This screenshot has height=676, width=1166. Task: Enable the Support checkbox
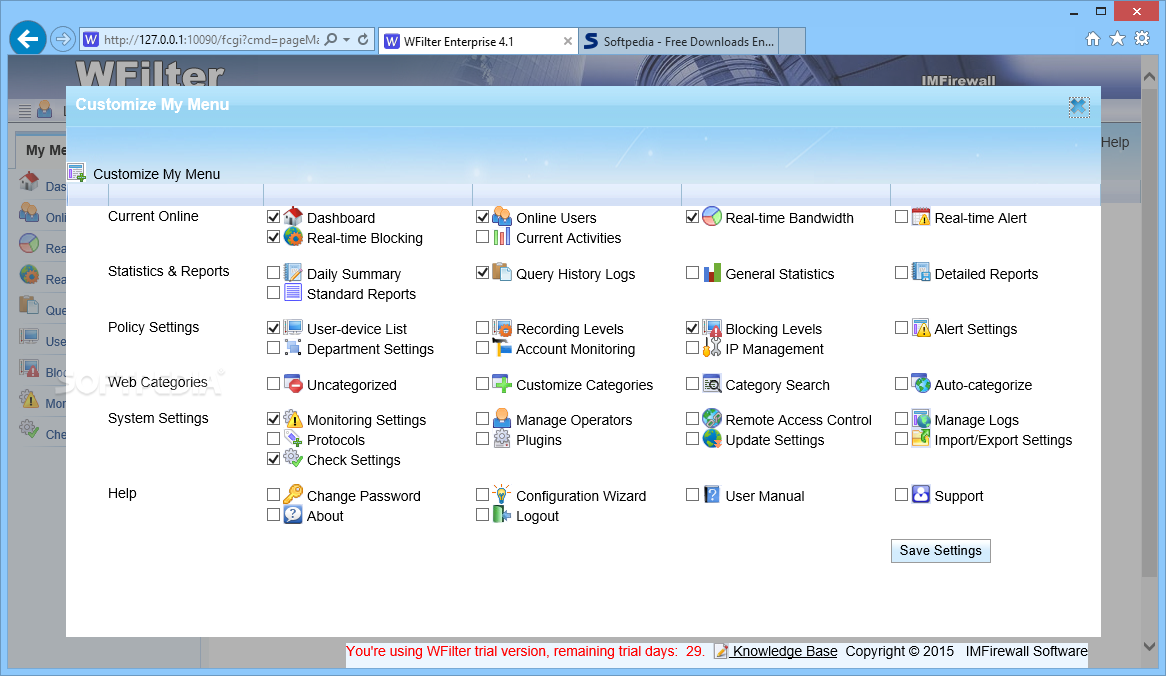point(901,495)
